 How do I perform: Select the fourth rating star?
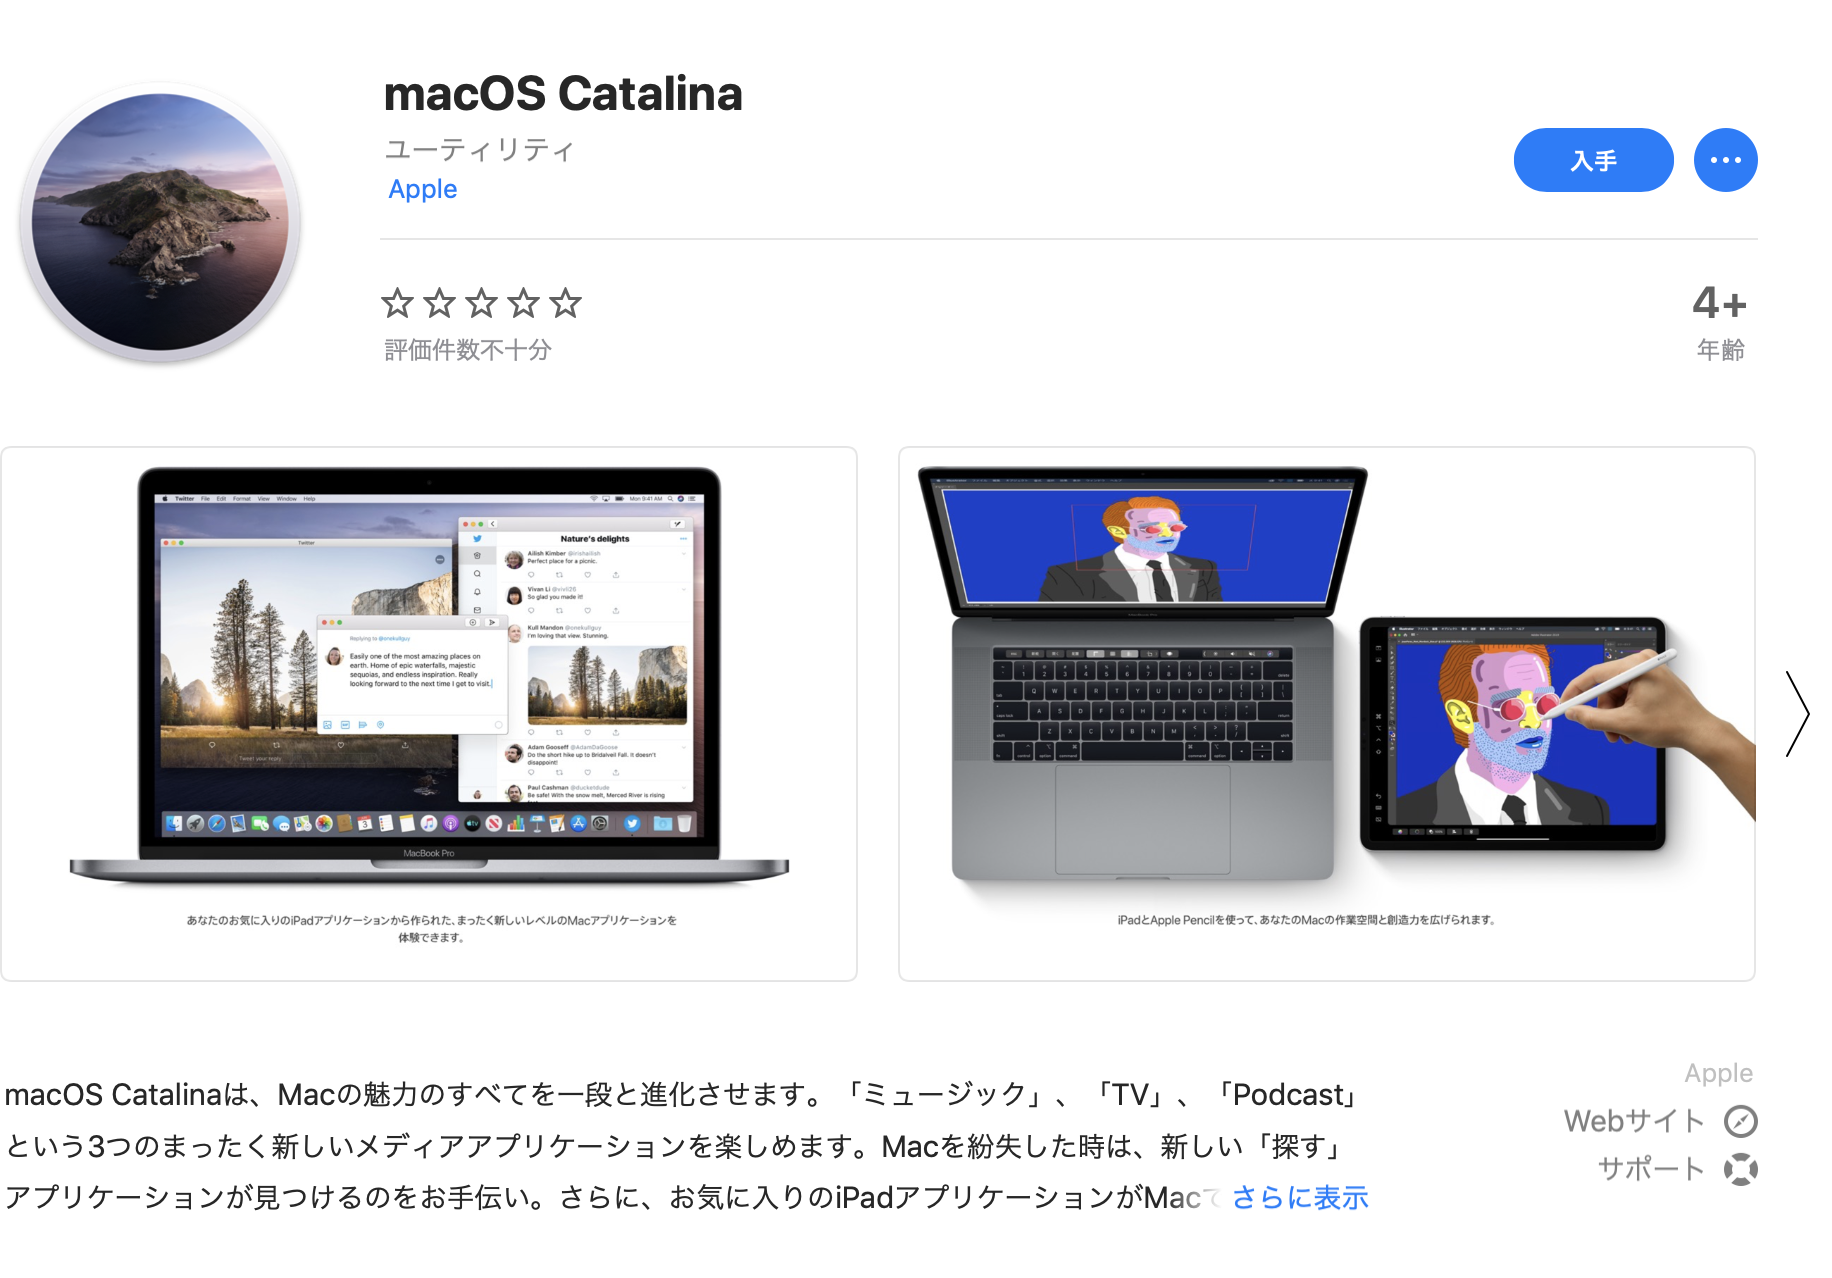[523, 302]
